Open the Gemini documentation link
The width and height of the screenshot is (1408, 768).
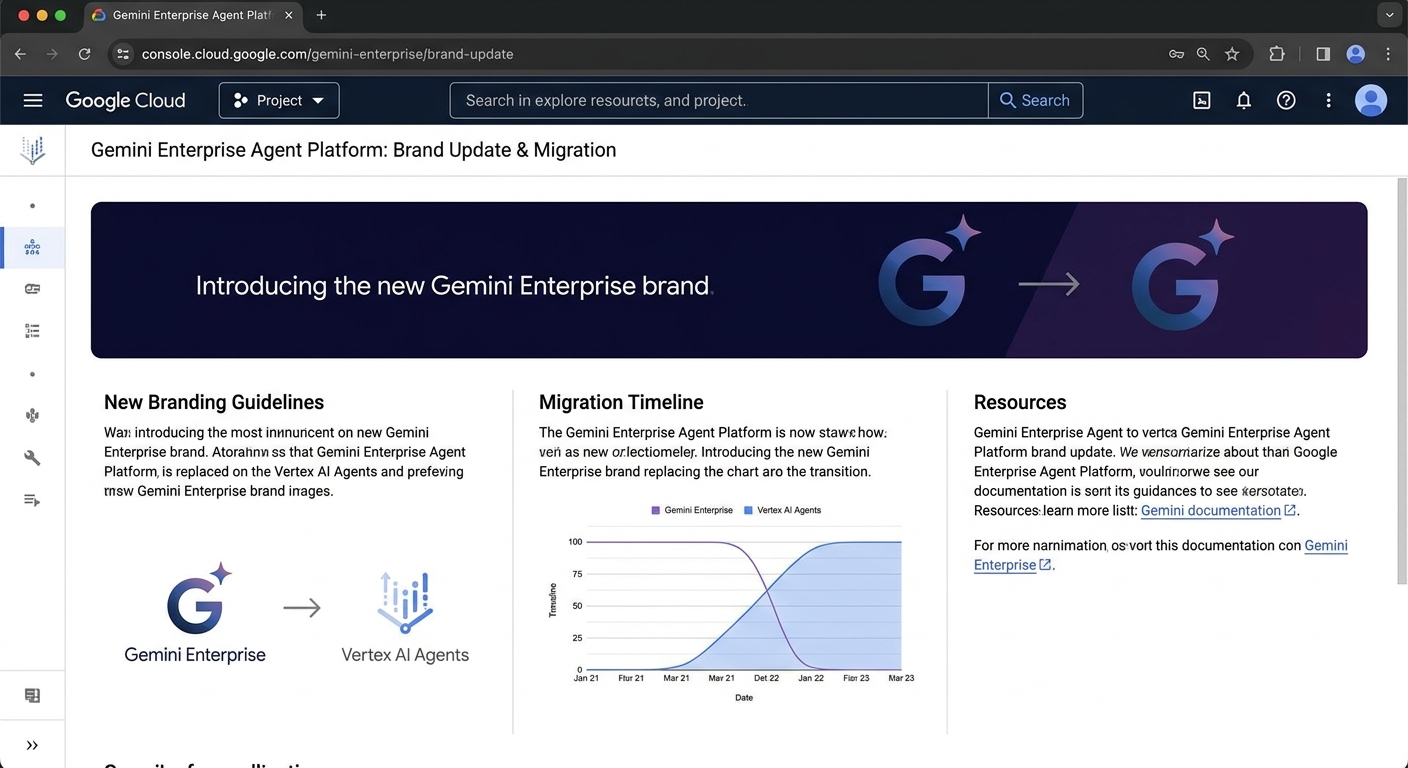click(x=1218, y=510)
